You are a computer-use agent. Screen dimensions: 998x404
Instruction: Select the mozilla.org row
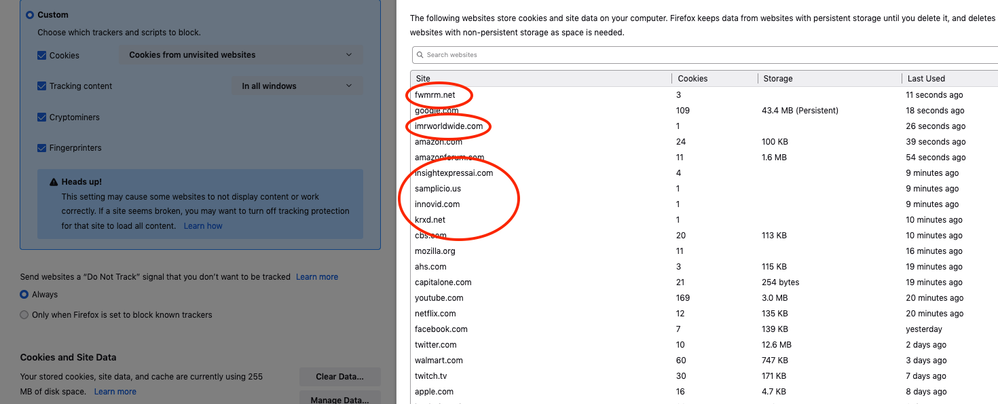[x=705, y=251]
